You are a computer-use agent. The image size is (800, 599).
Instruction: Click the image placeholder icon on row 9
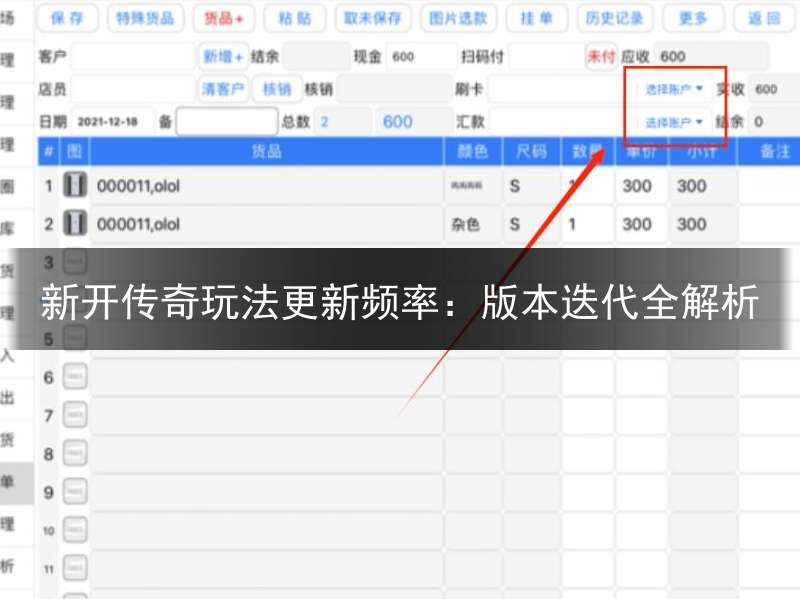tap(75, 491)
